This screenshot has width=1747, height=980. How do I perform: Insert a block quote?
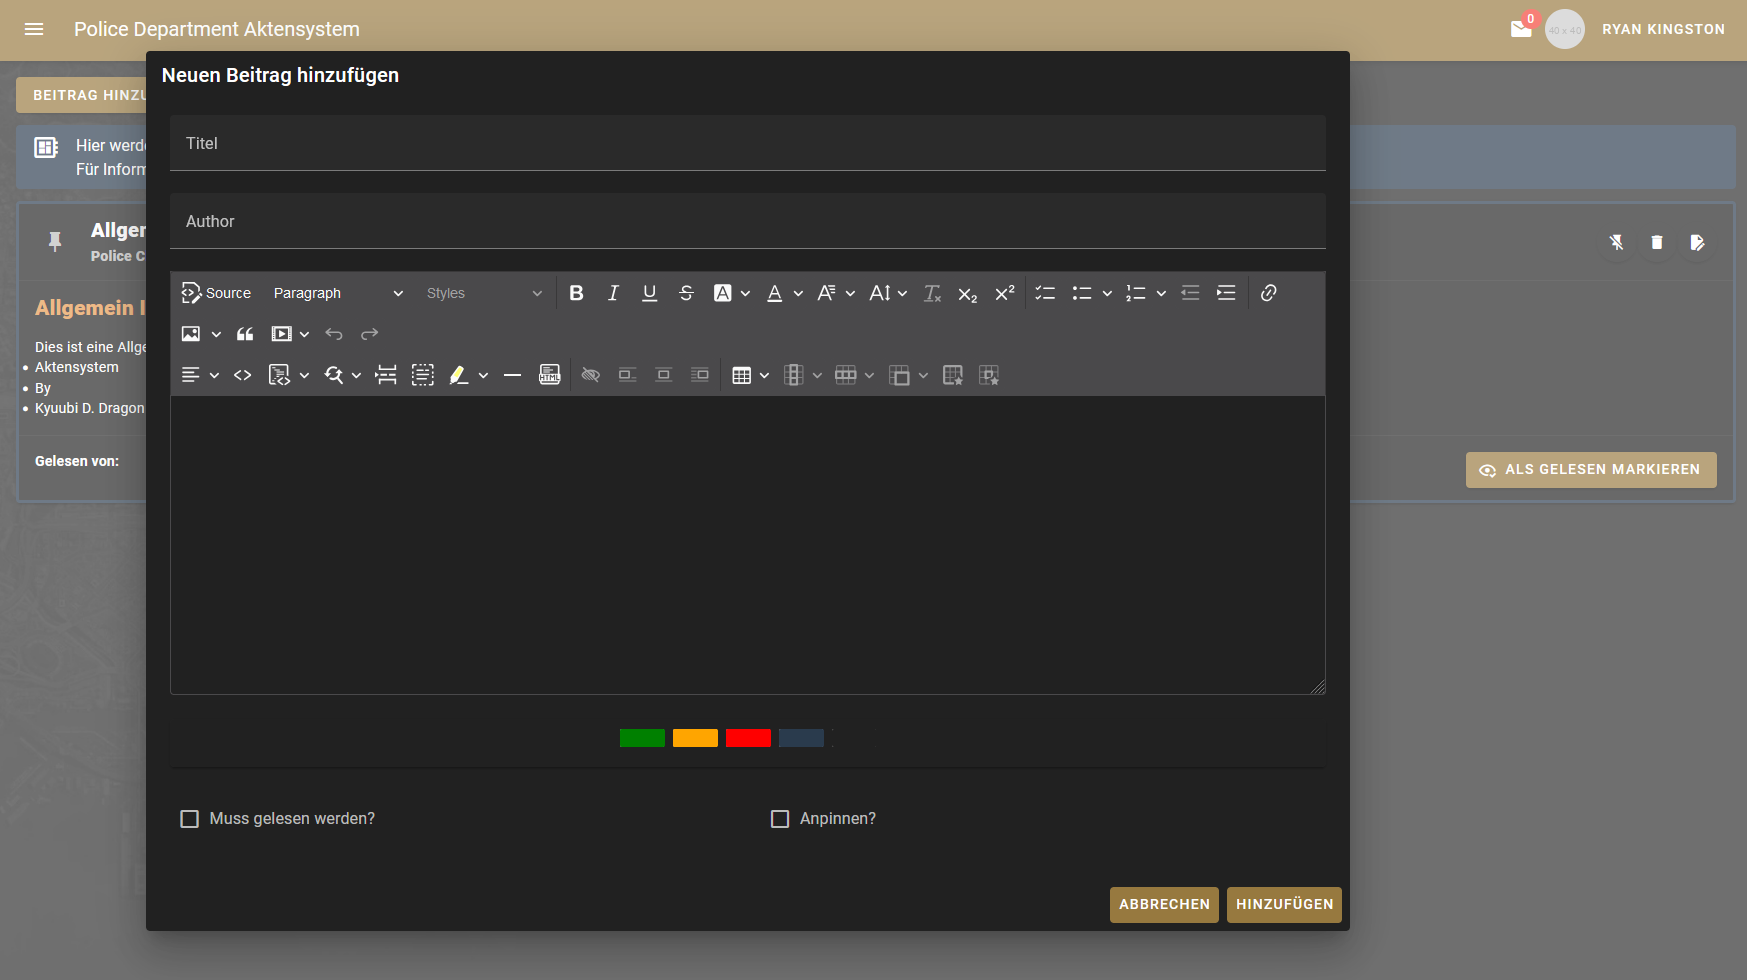pos(245,334)
